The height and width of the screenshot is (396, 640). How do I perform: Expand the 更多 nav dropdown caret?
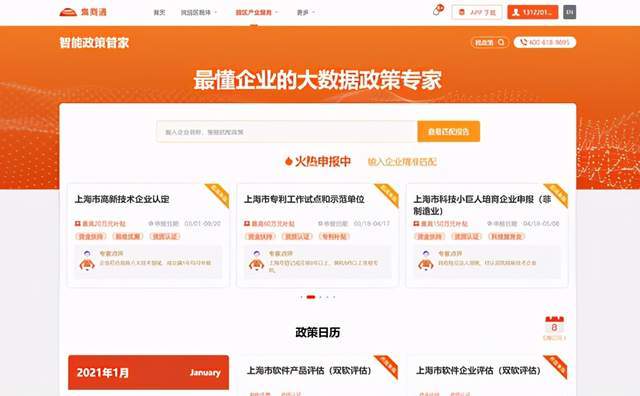click(313, 13)
